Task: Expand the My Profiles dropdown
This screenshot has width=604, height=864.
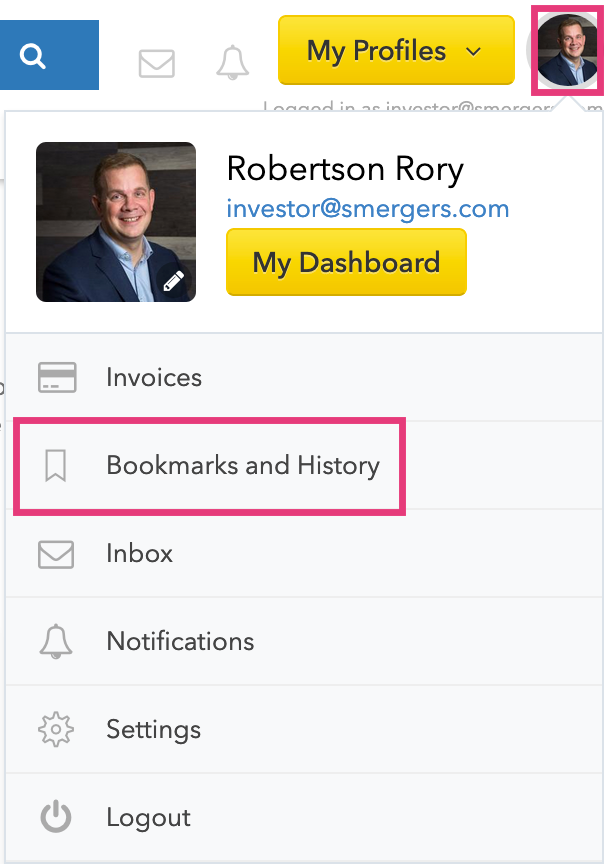Action: (396, 50)
